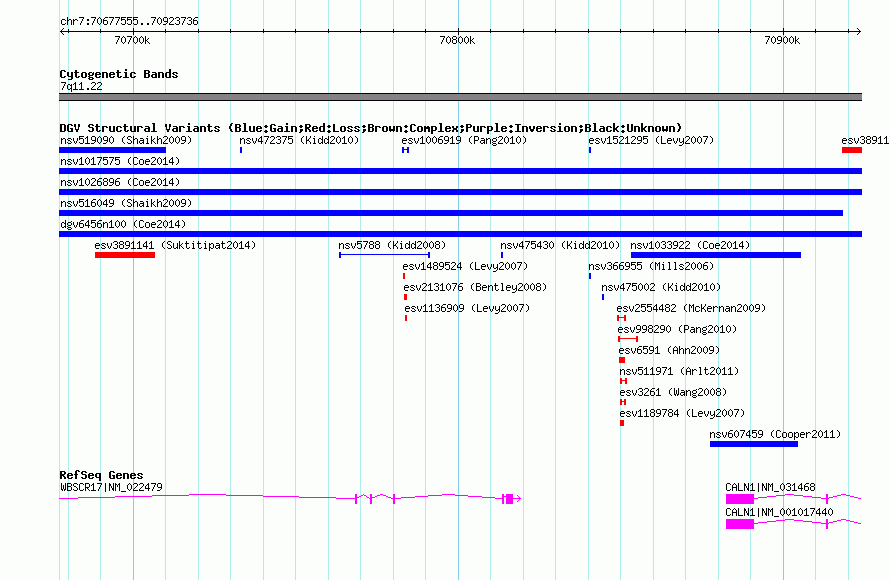Image resolution: width=890 pixels, height=580 pixels.
Task: Click the red esv3891141 loss bar
Action: (x=125, y=255)
